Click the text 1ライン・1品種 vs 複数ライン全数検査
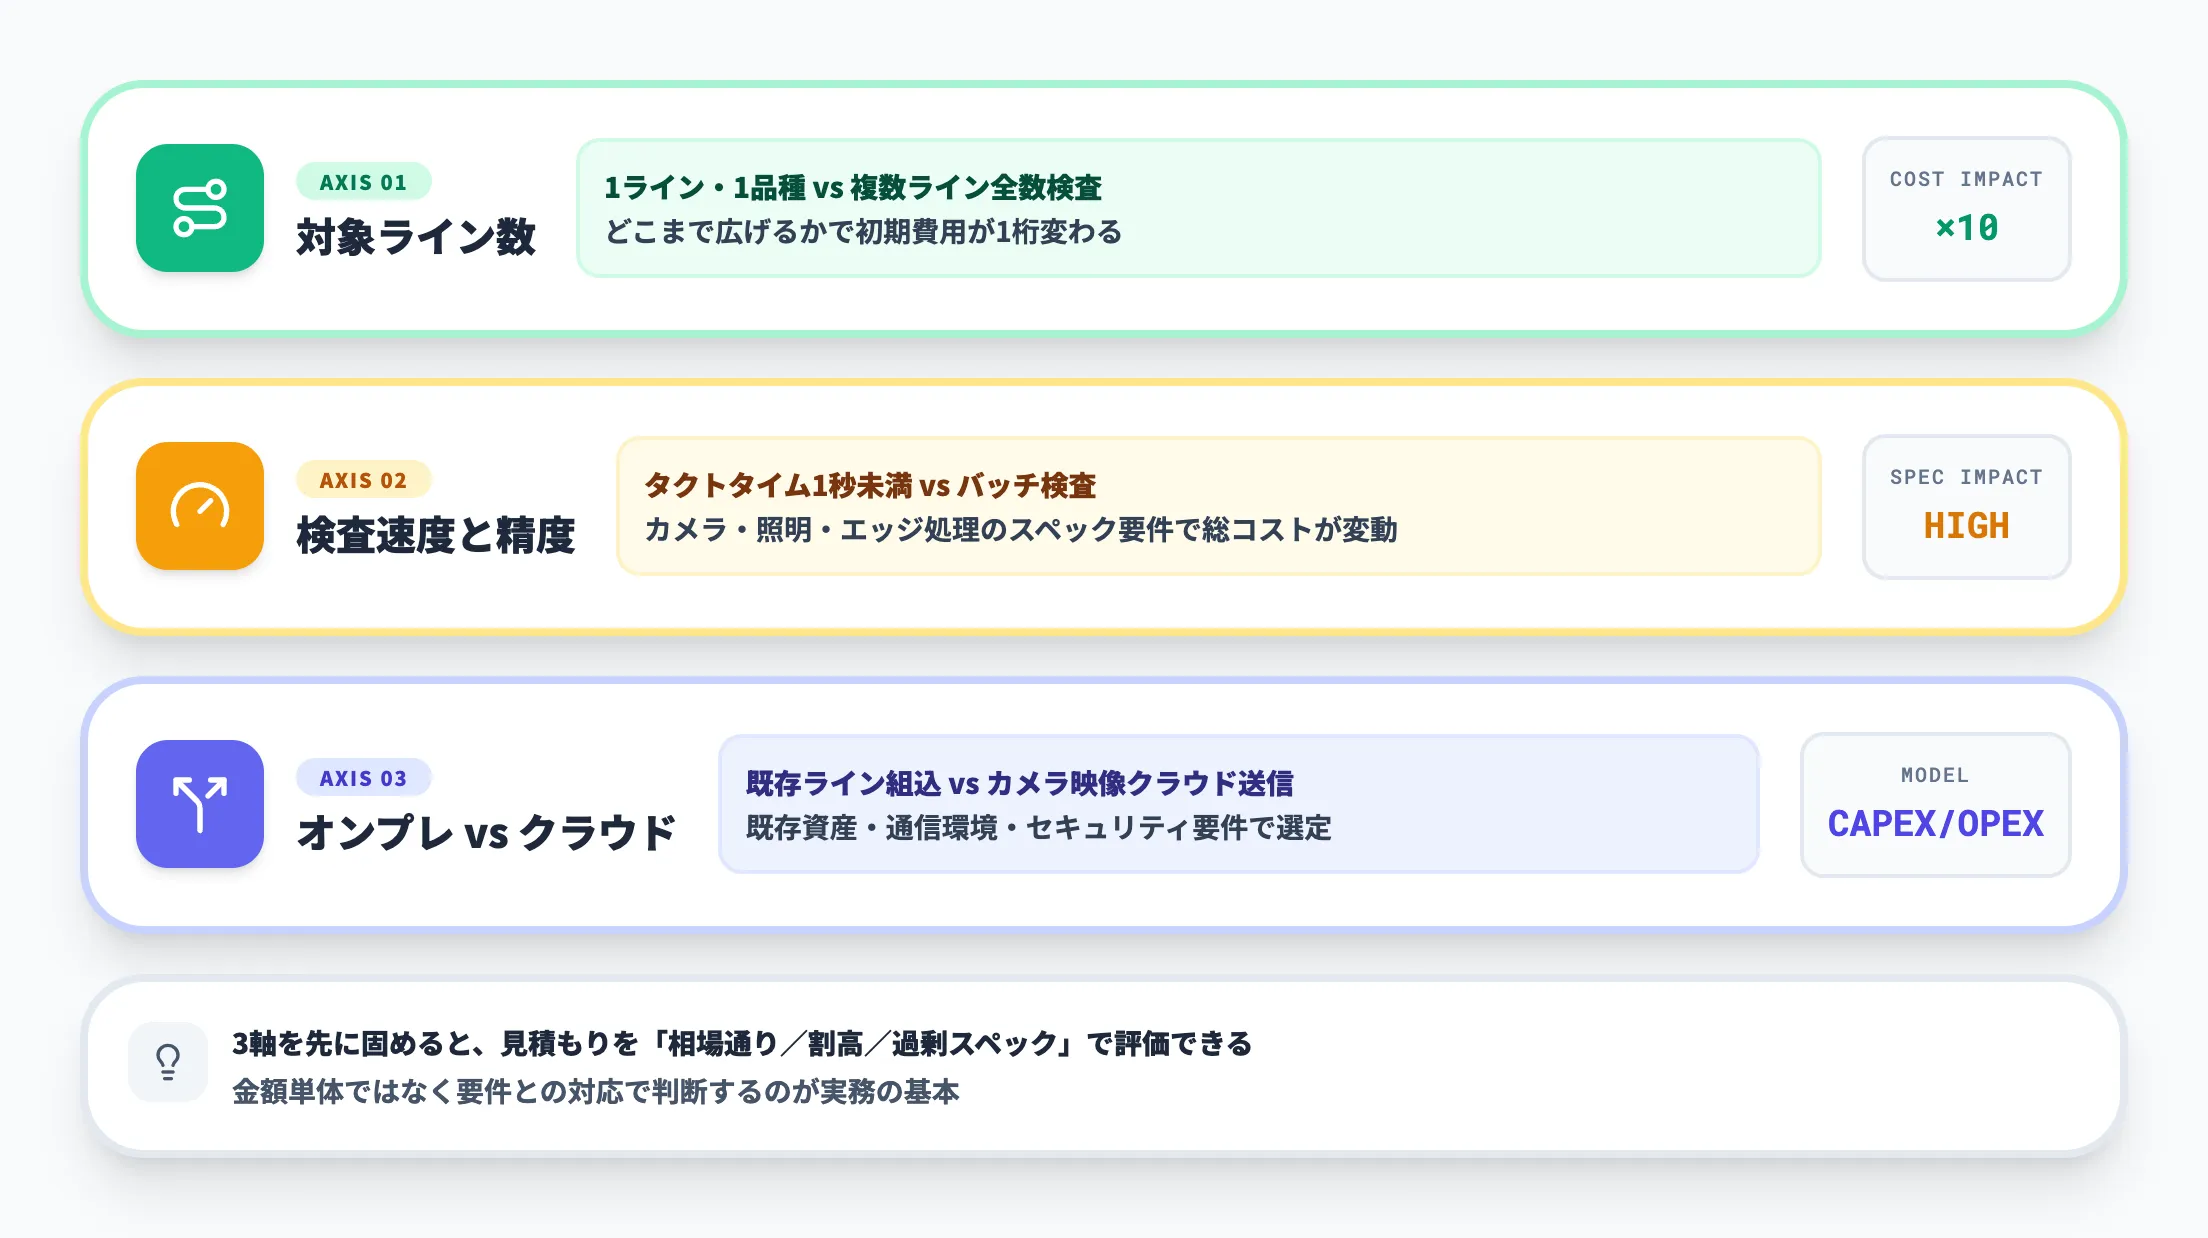 click(x=853, y=187)
